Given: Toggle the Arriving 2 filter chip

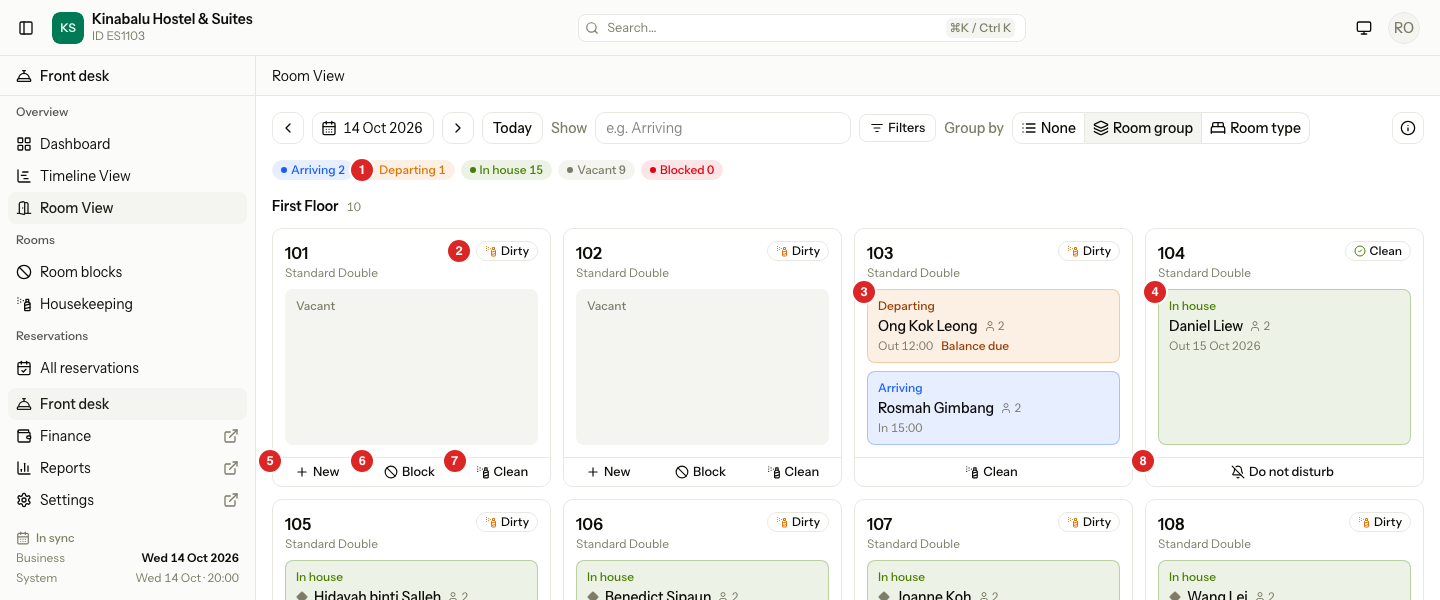Looking at the screenshot, I should coord(313,170).
